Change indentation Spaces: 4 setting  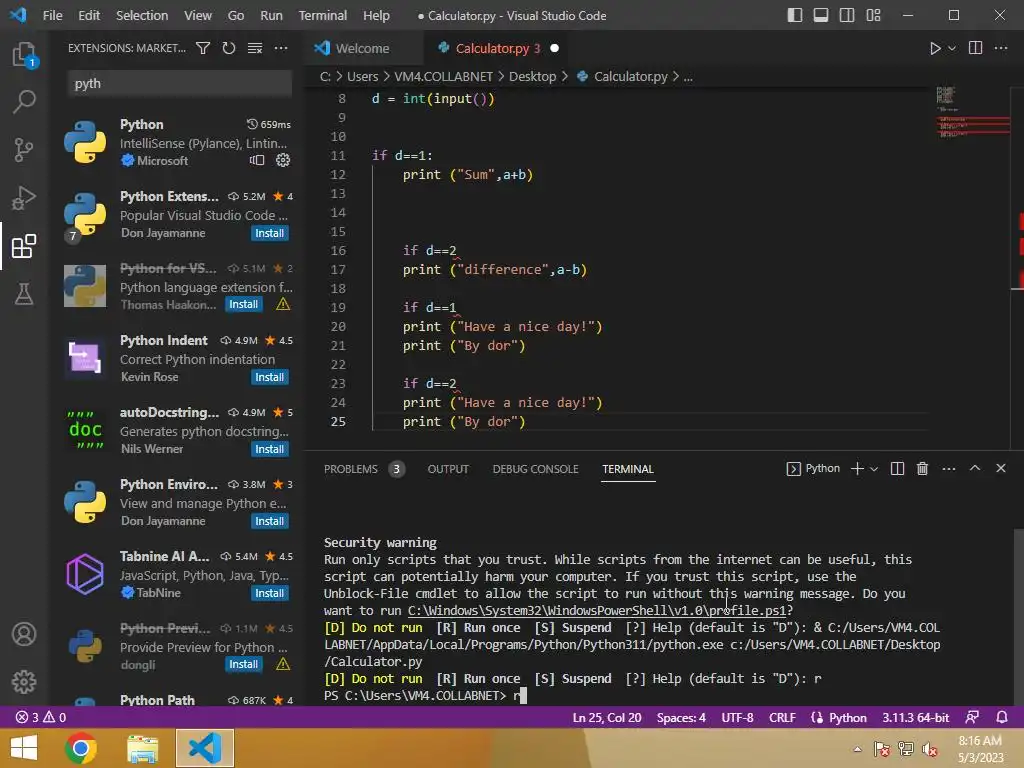pyautogui.click(x=681, y=717)
